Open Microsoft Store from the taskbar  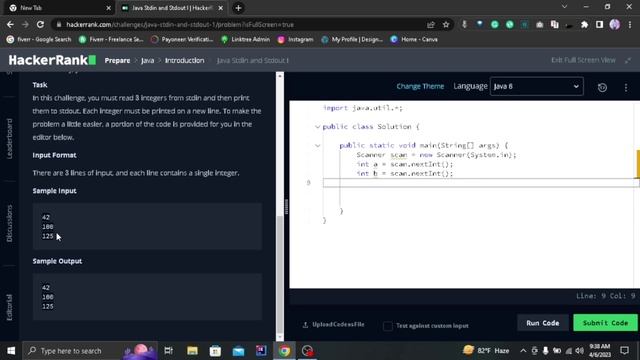[215, 351]
